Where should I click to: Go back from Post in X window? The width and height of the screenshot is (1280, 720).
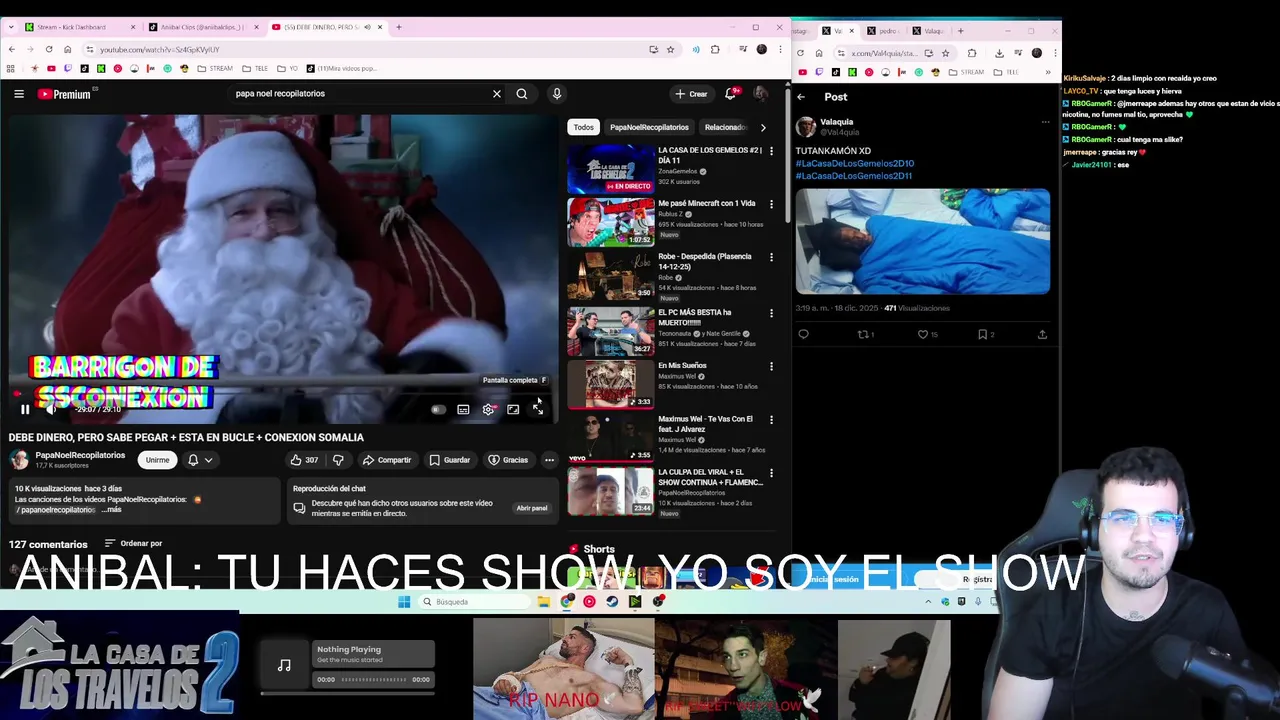click(801, 97)
